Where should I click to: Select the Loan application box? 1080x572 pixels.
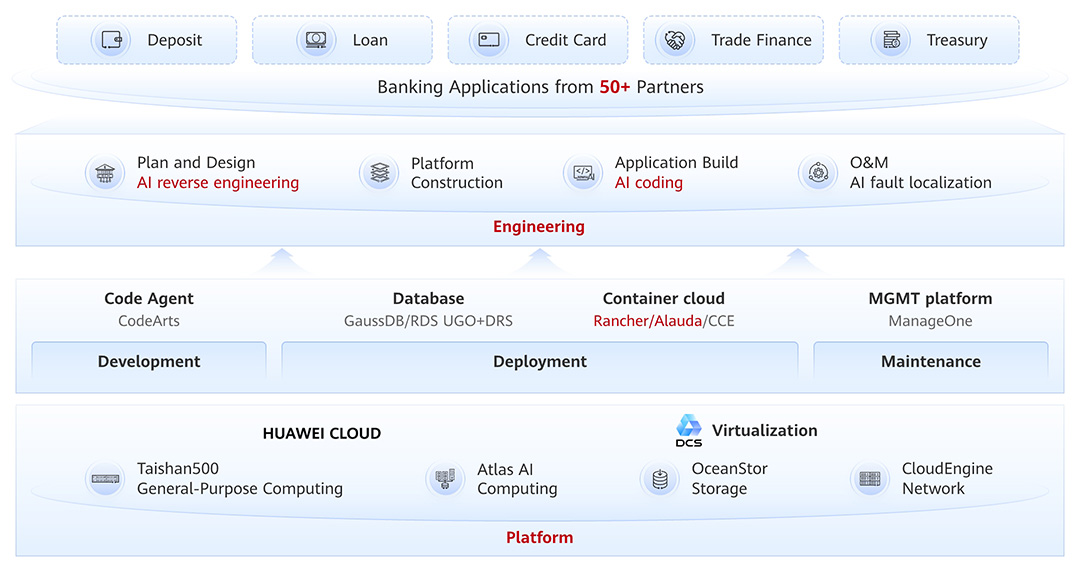coord(342,40)
